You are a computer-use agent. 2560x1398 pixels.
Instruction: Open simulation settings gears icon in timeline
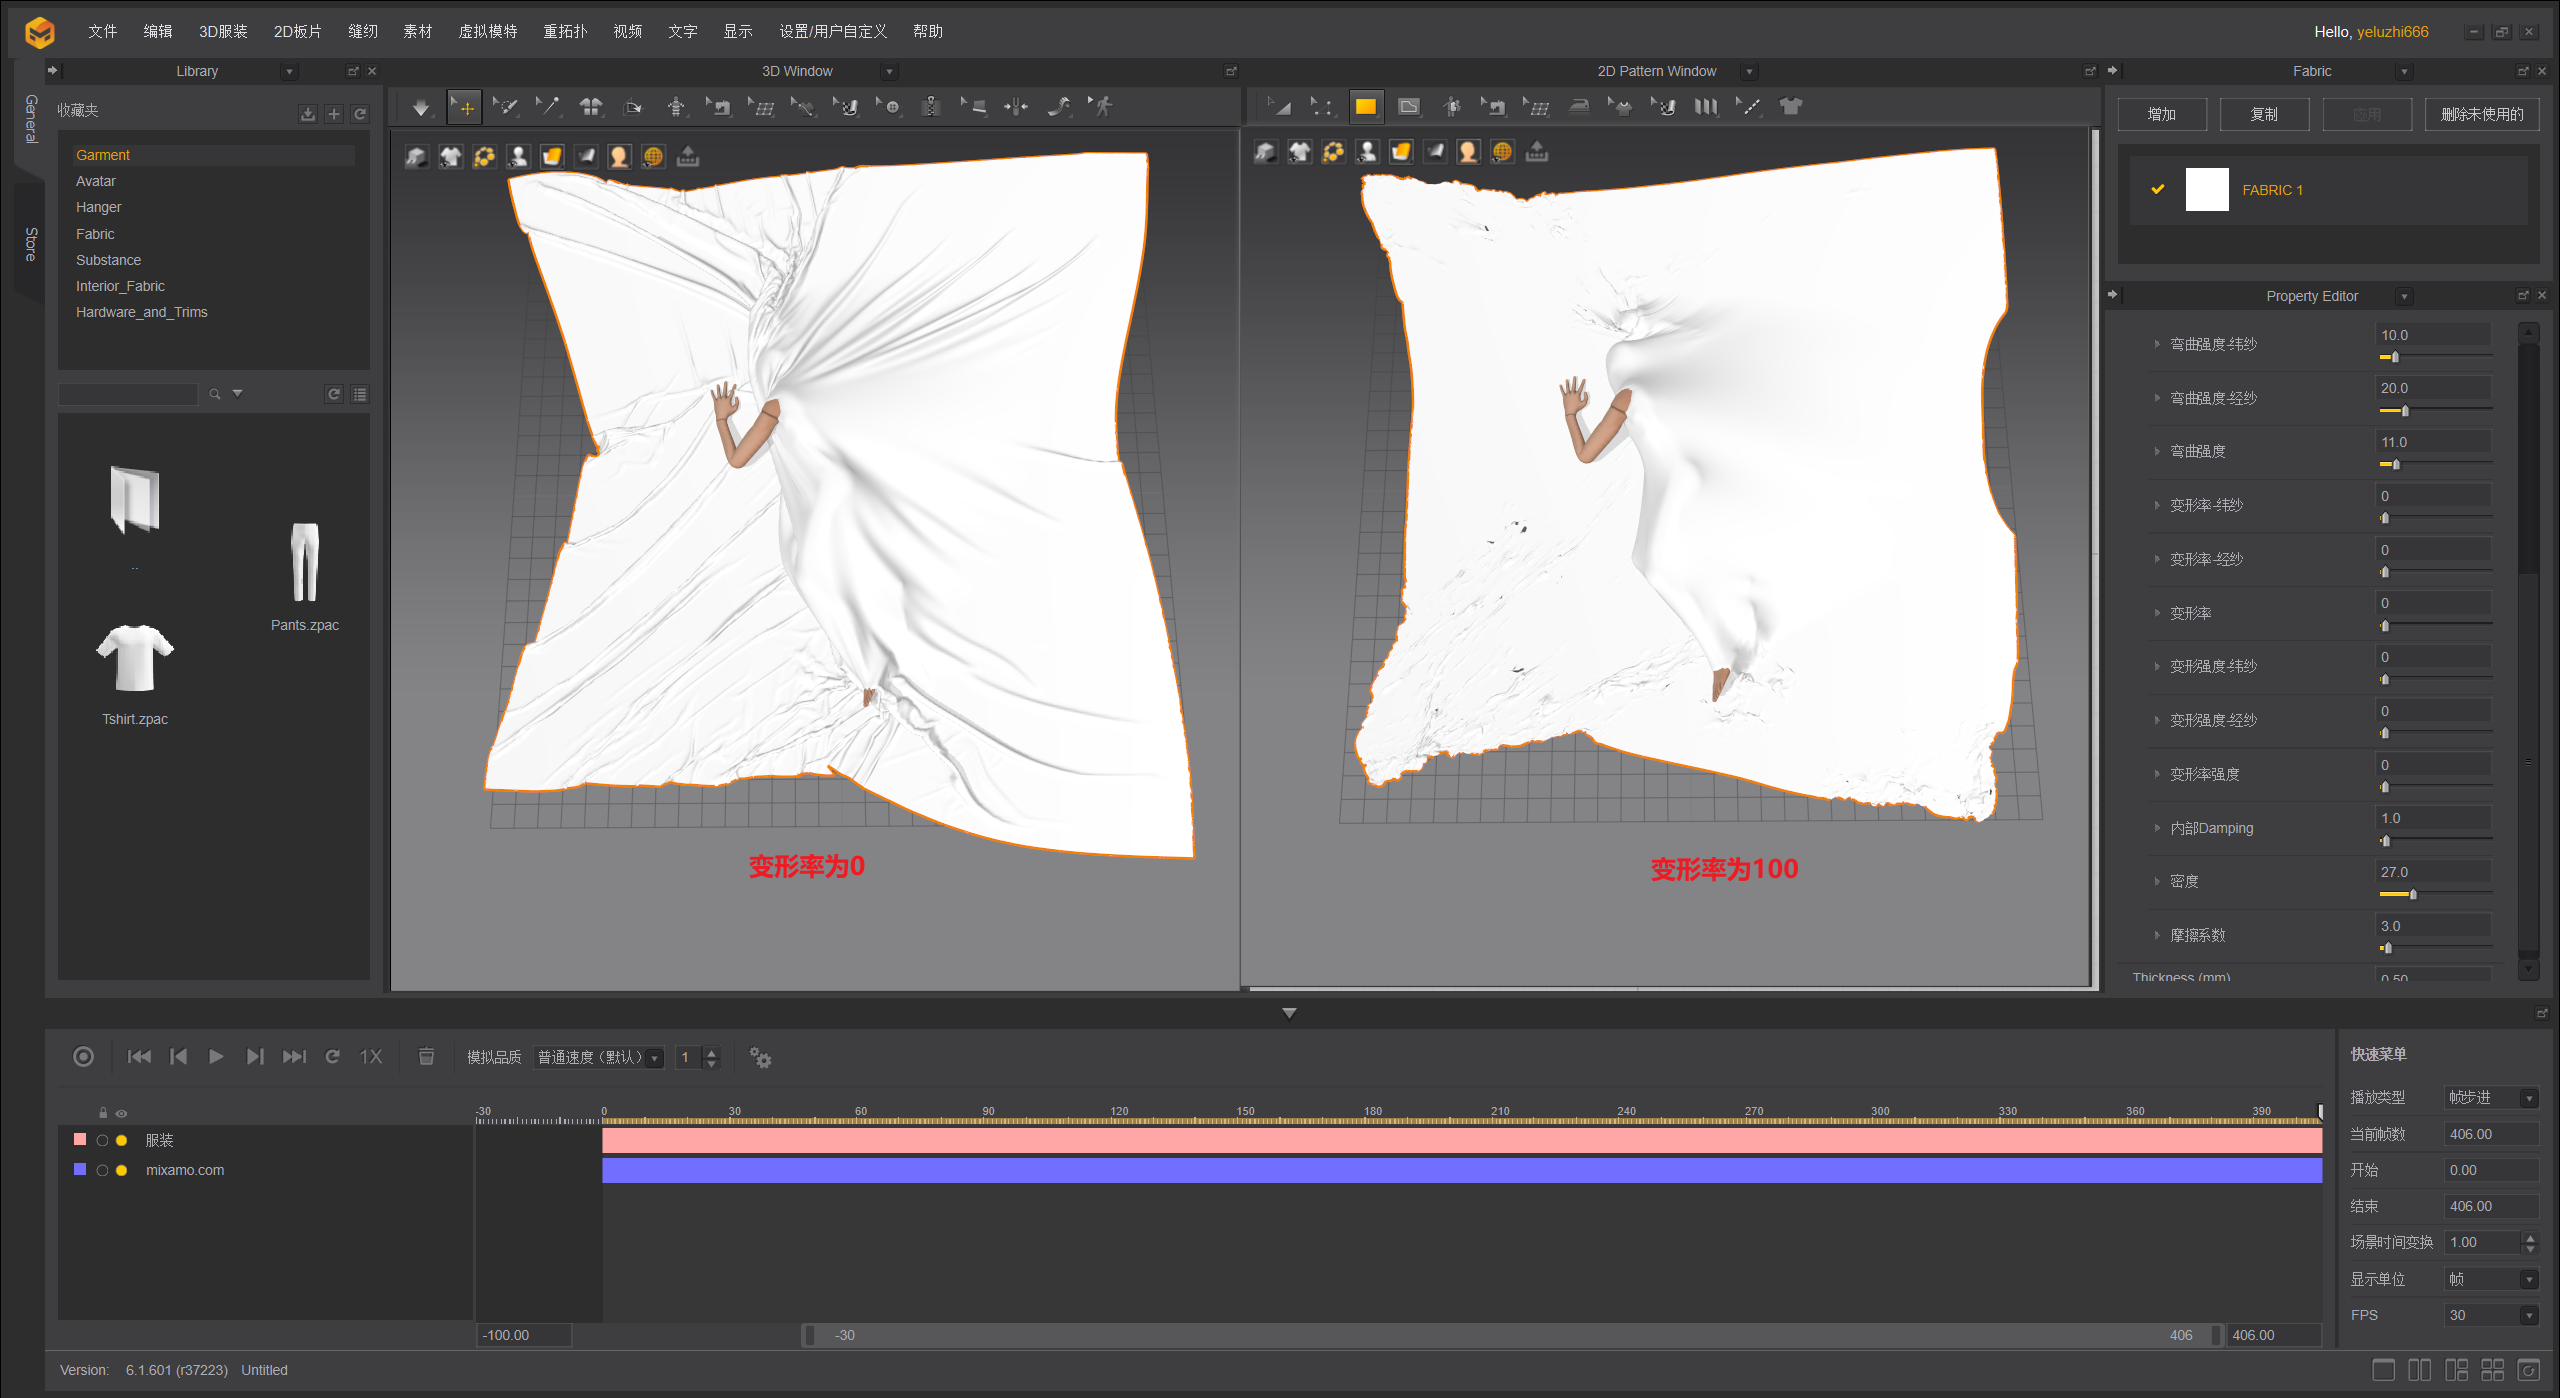760,1057
